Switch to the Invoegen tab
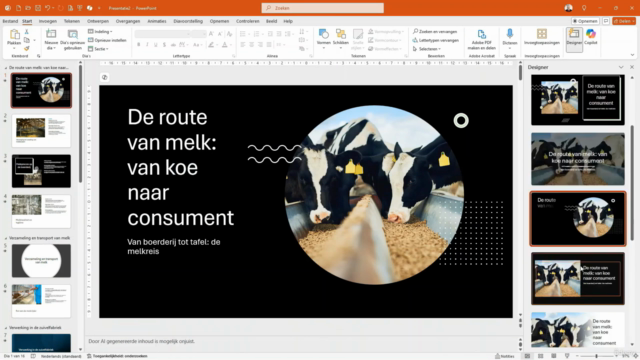Image resolution: width=640 pixels, height=360 pixels. coord(48,21)
